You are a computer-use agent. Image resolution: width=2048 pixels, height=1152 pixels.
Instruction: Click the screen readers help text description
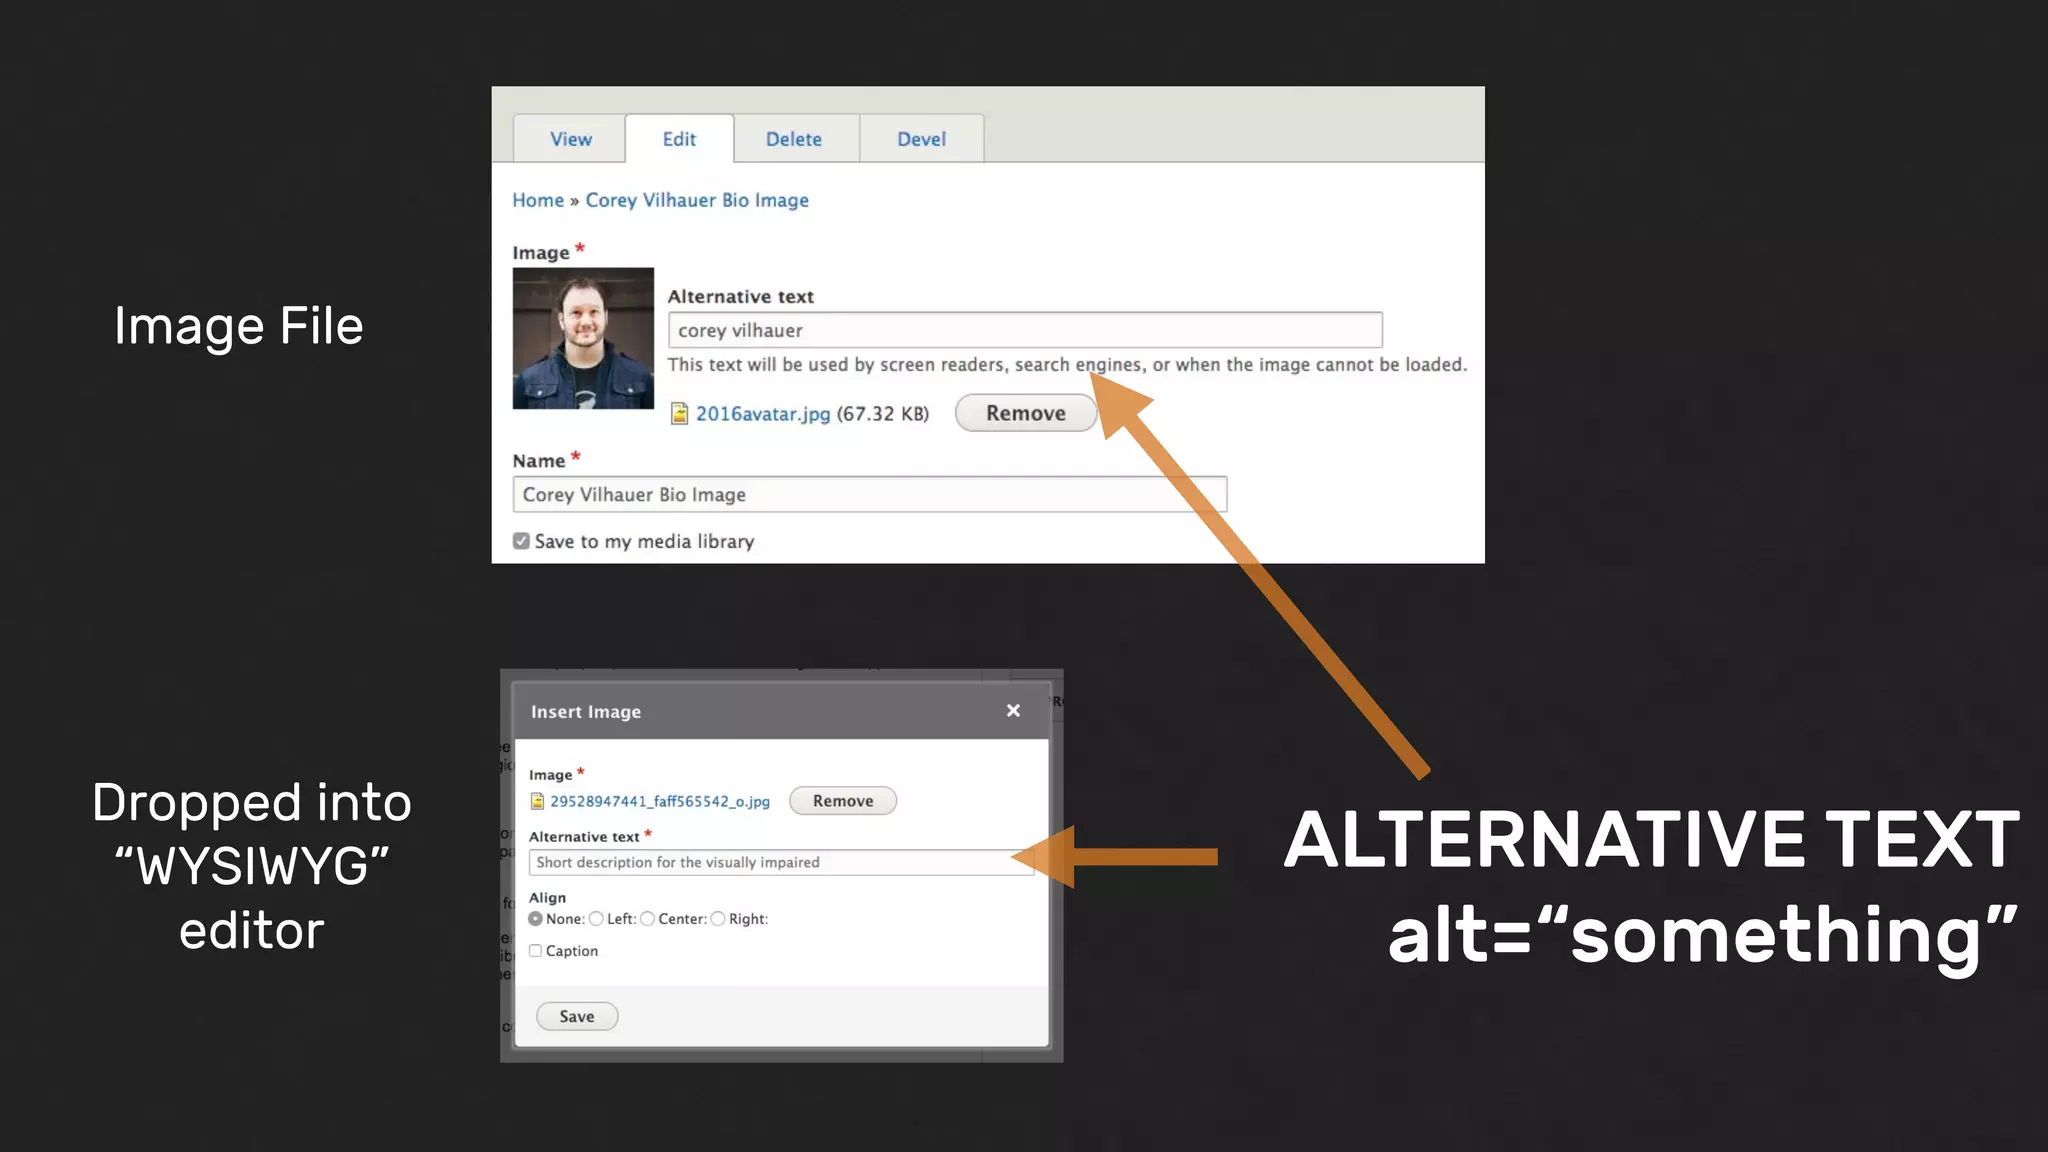pyautogui.click(x=1067, y=365)
